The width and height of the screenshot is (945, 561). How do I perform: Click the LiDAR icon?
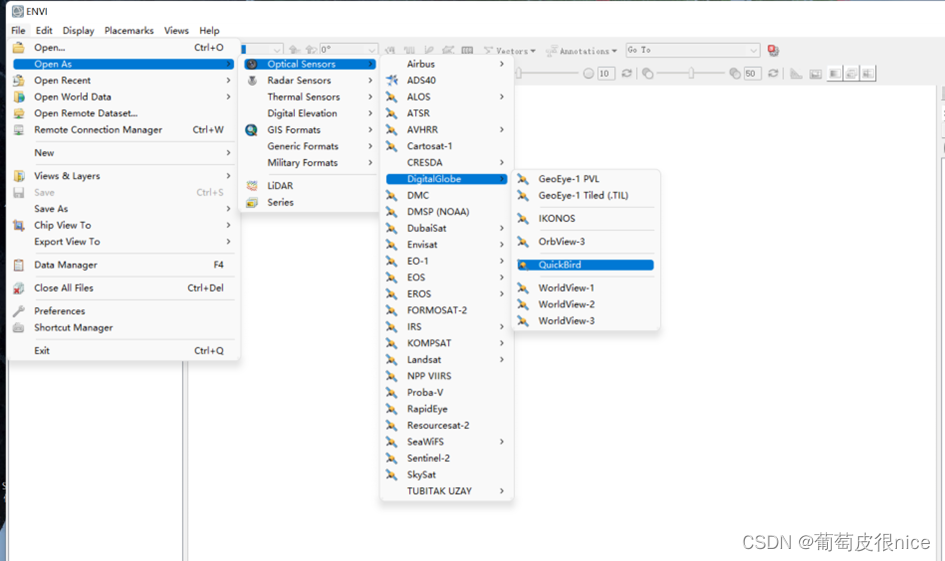252,186
